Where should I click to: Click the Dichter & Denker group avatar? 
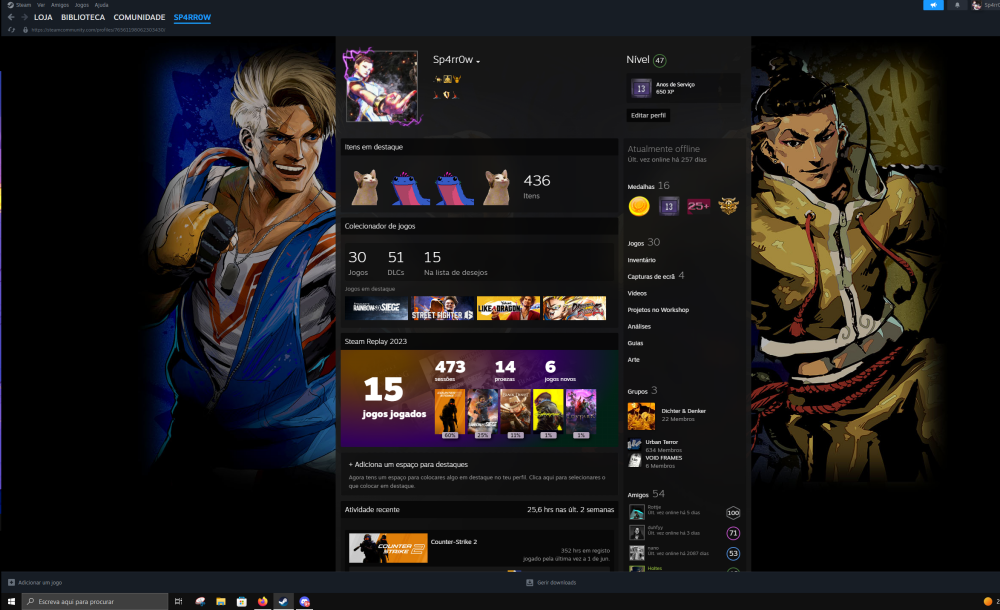[x=641, y=415]
